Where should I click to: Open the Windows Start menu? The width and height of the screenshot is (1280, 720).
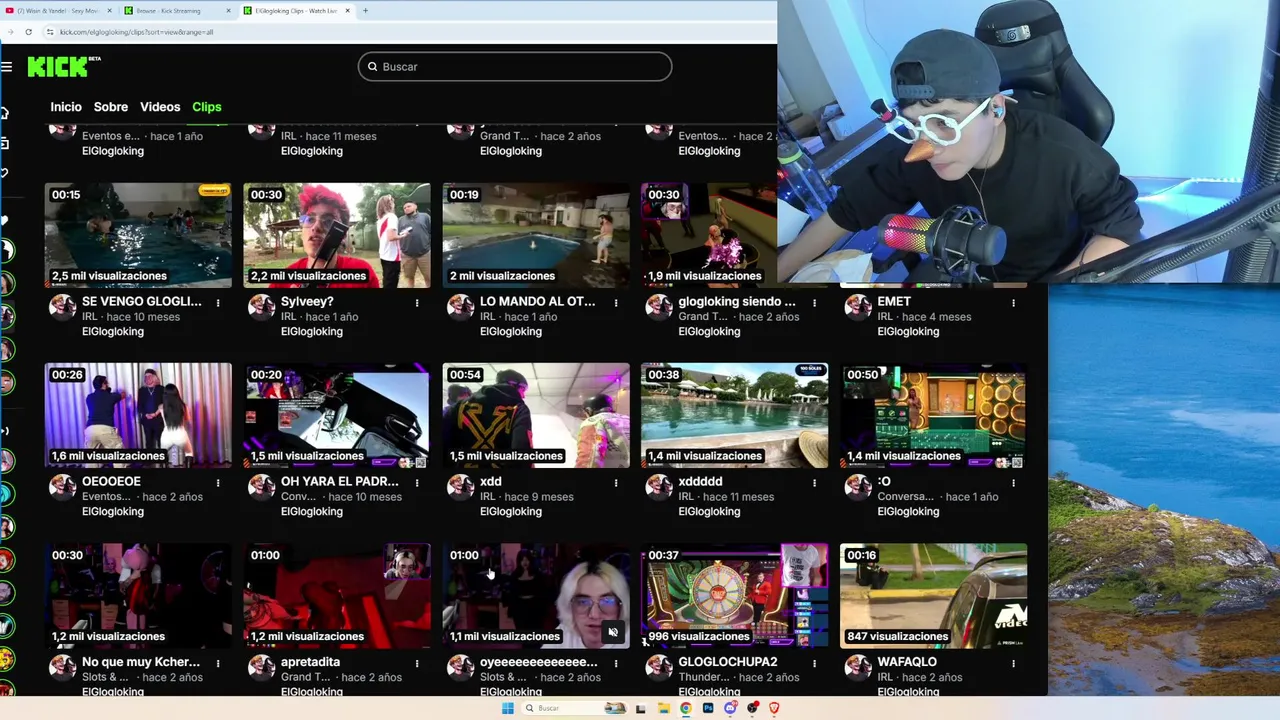507,708
